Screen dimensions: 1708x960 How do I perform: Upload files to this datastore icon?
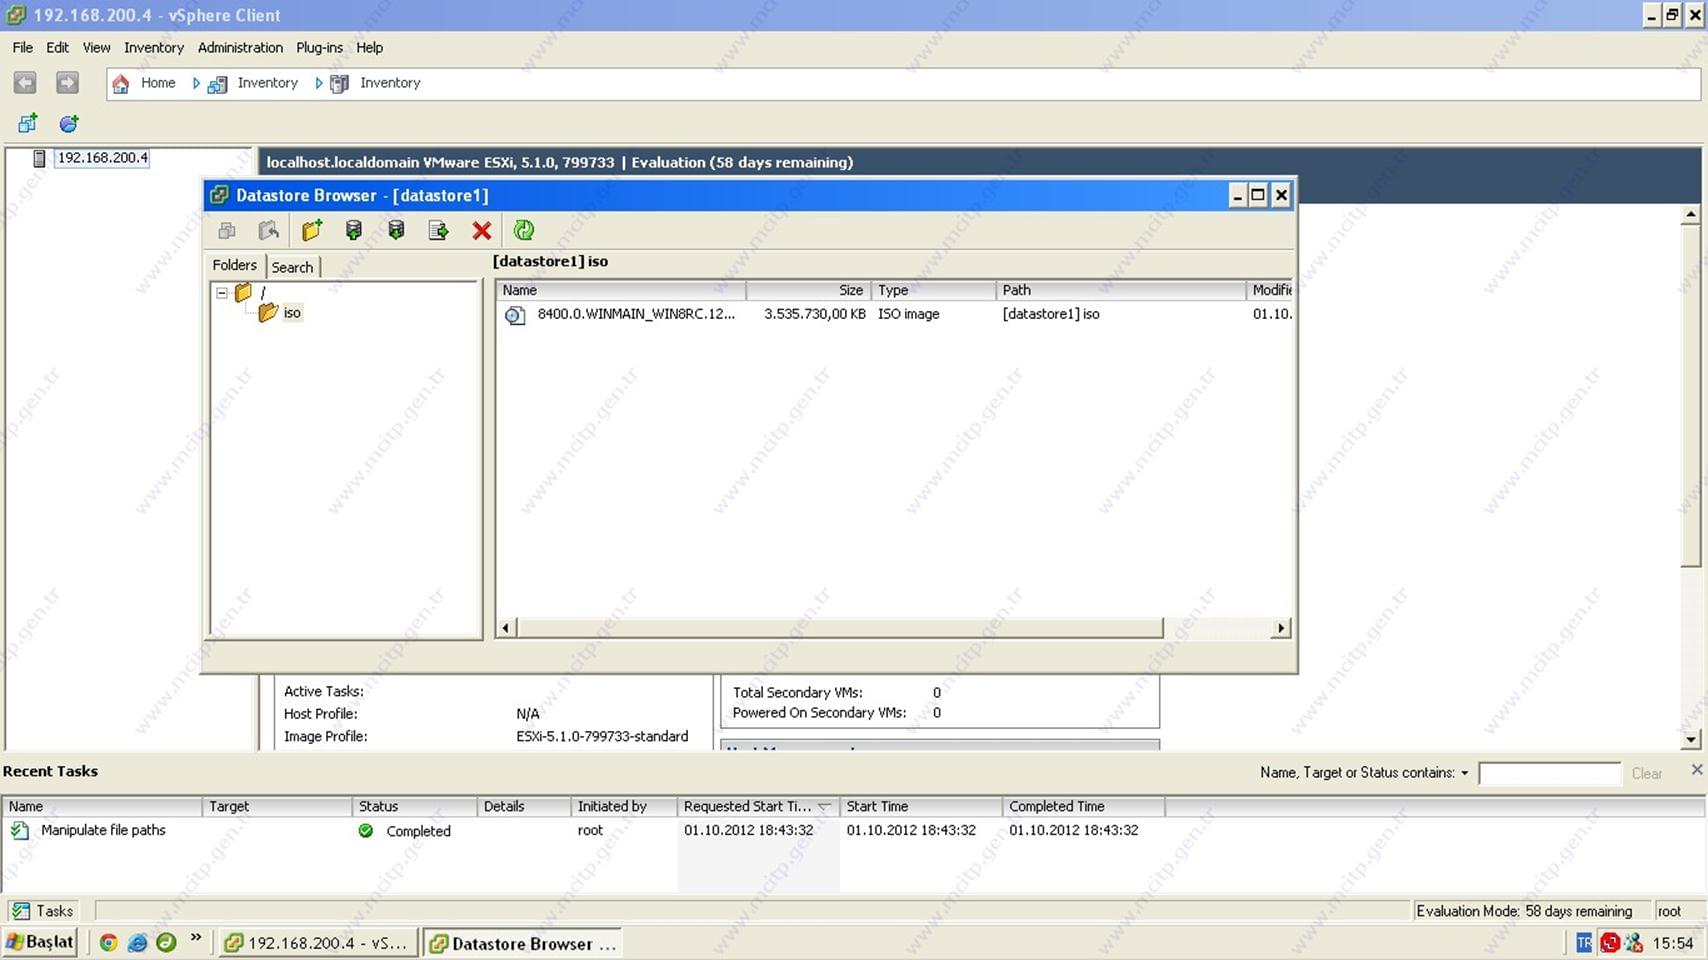[x=354, y=231]
